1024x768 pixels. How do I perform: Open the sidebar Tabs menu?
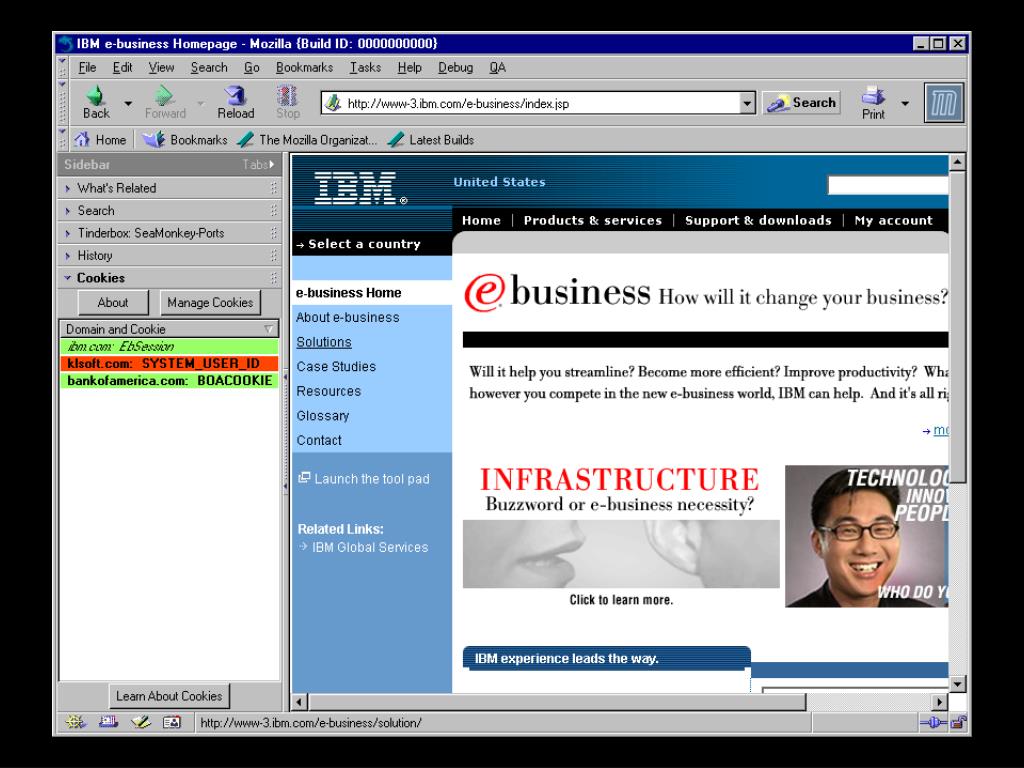[x=259, y=165]
